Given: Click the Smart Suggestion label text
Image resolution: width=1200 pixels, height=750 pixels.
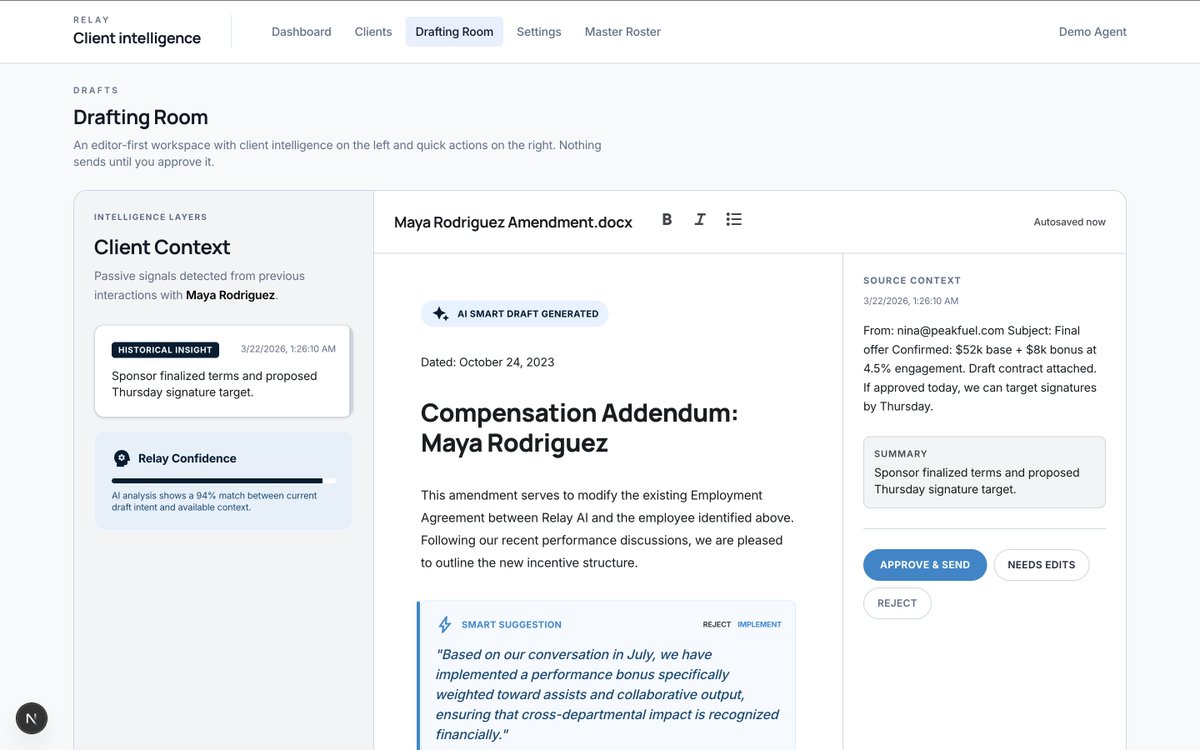Looking at the screenshot, I should coord(511,624).
